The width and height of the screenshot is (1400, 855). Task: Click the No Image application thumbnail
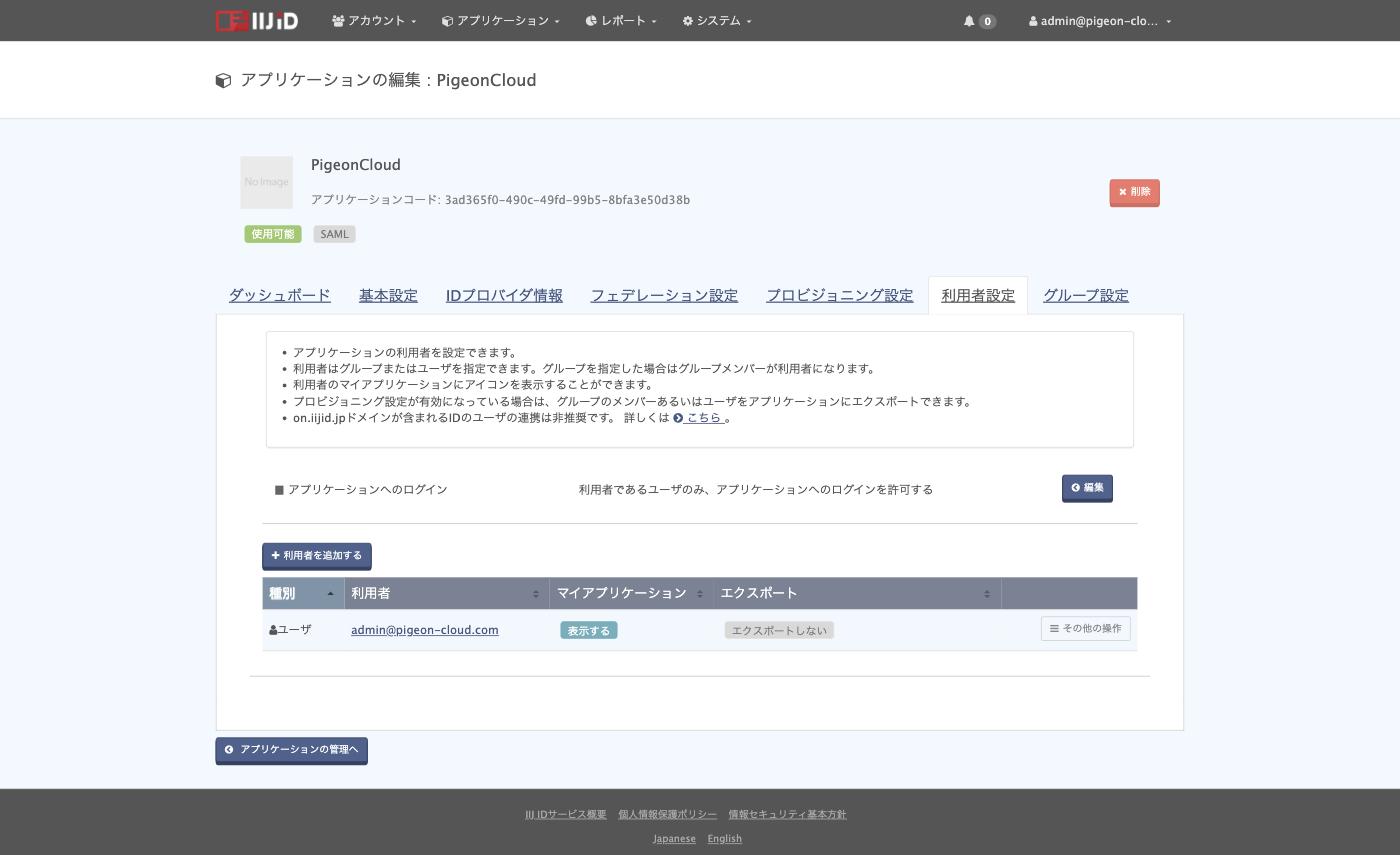(266, 182)
